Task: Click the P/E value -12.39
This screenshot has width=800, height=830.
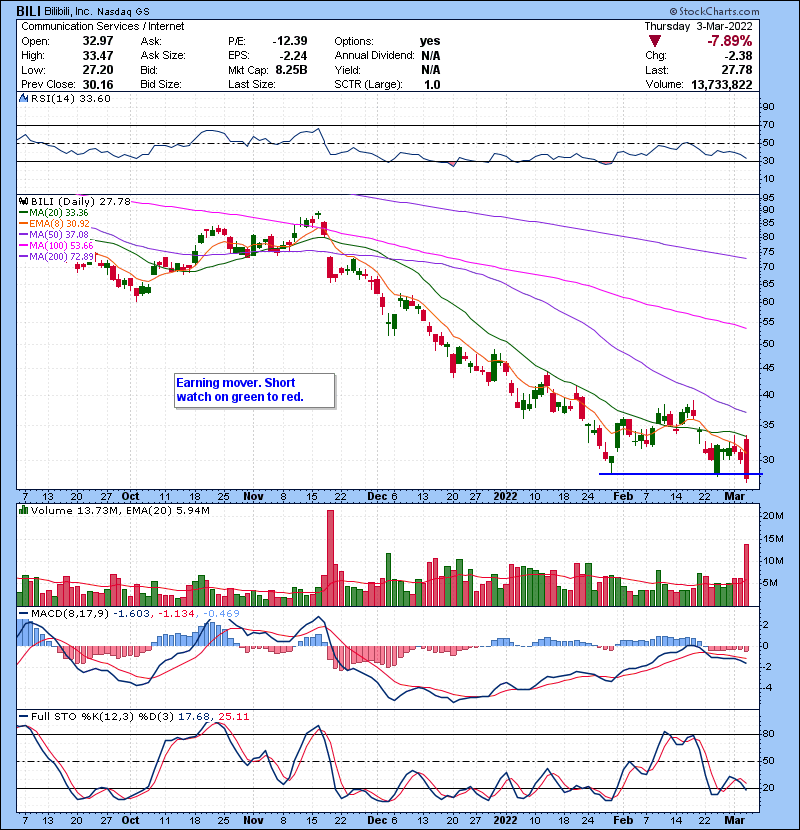Action: 290,41
